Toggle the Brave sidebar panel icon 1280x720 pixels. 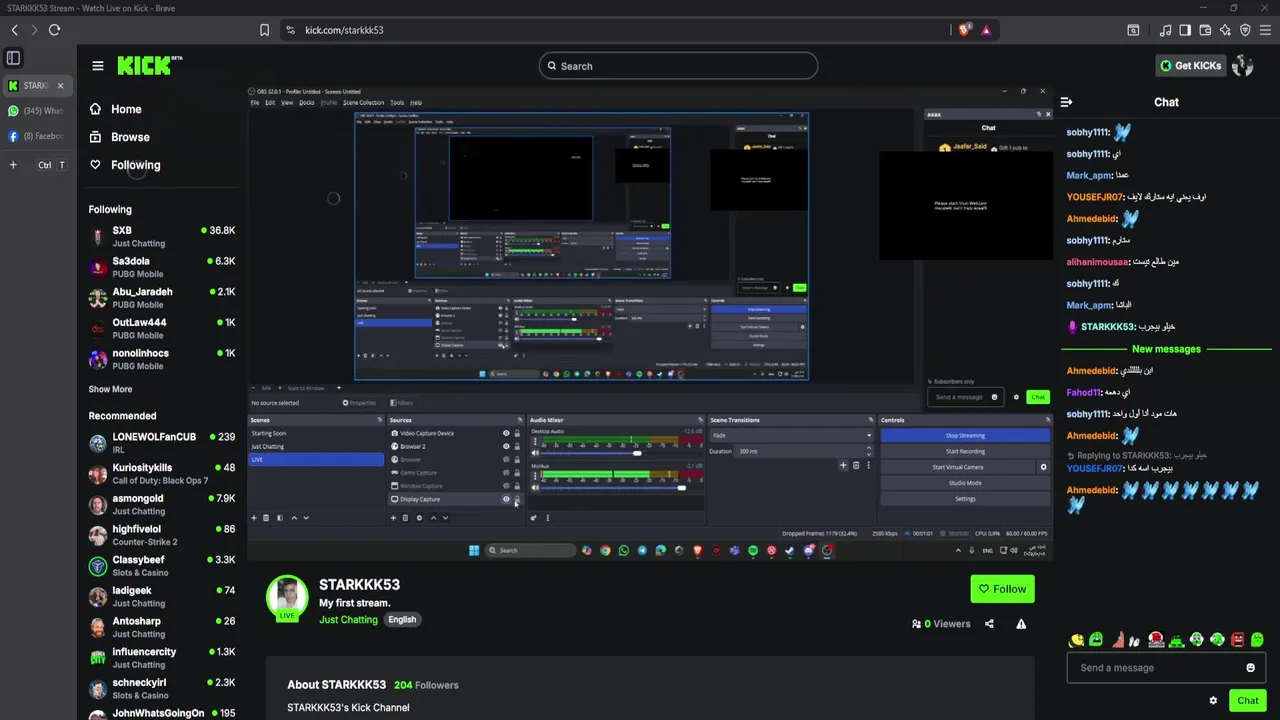(x=1185, y=30)
